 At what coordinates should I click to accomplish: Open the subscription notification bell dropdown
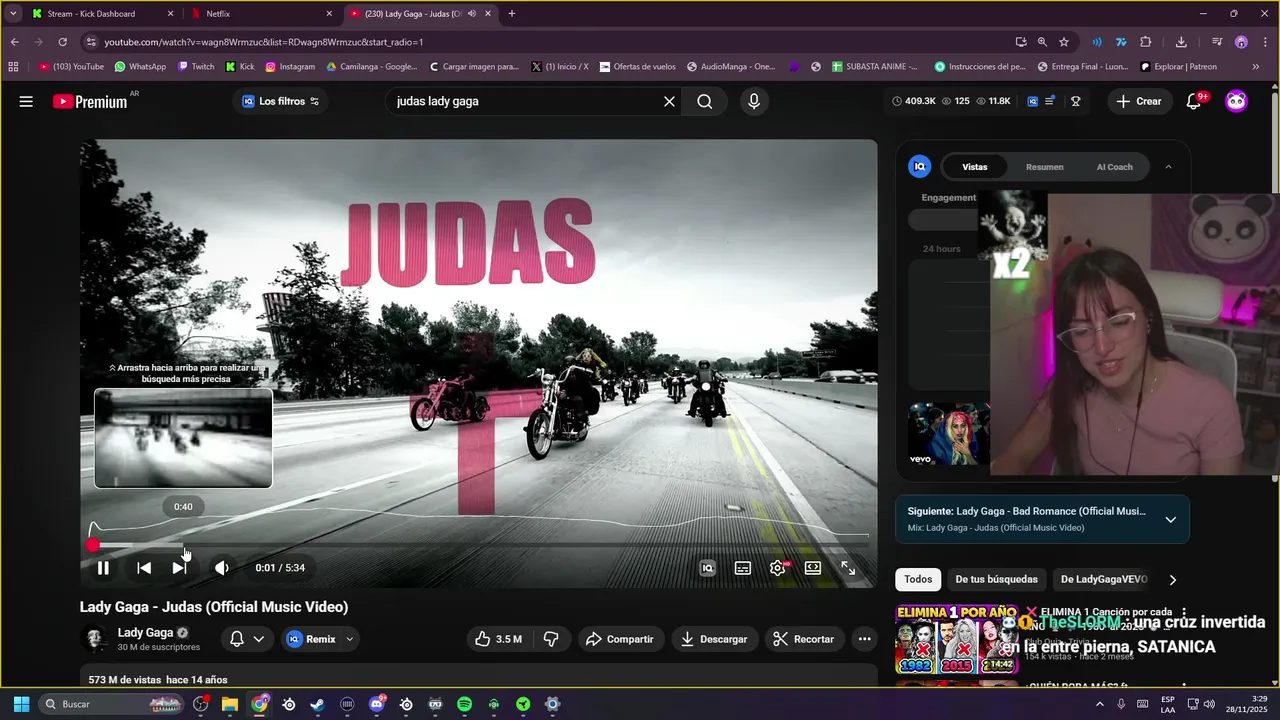click(247, 639)
